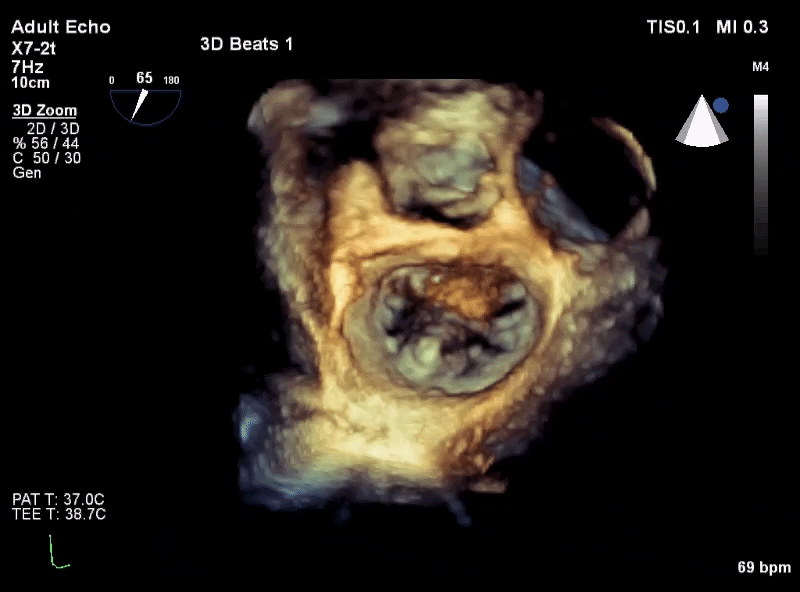This screenshot has width=800, height=592.
Task: Click the MI 0.3 mechanical index readout
Action: (742, 27)
